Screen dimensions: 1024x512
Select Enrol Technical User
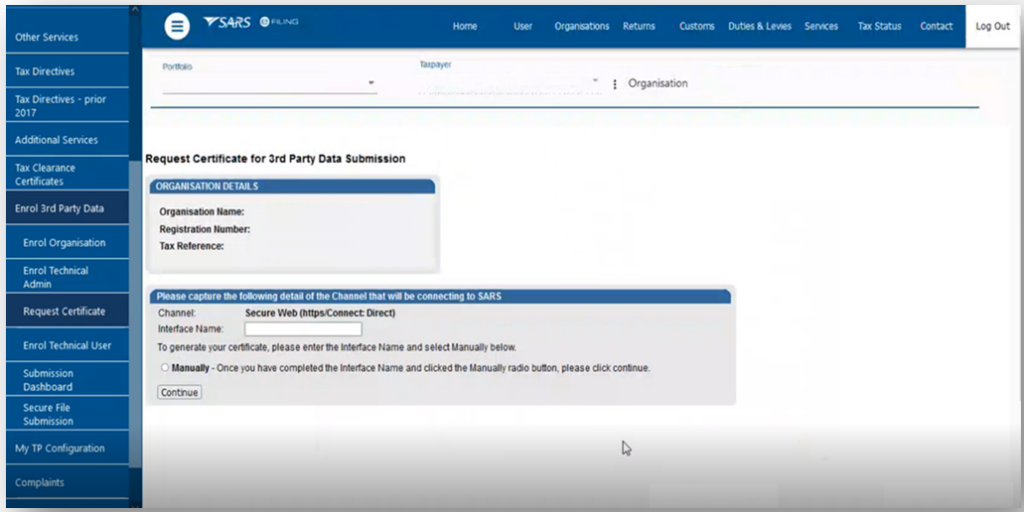(67, 345)
